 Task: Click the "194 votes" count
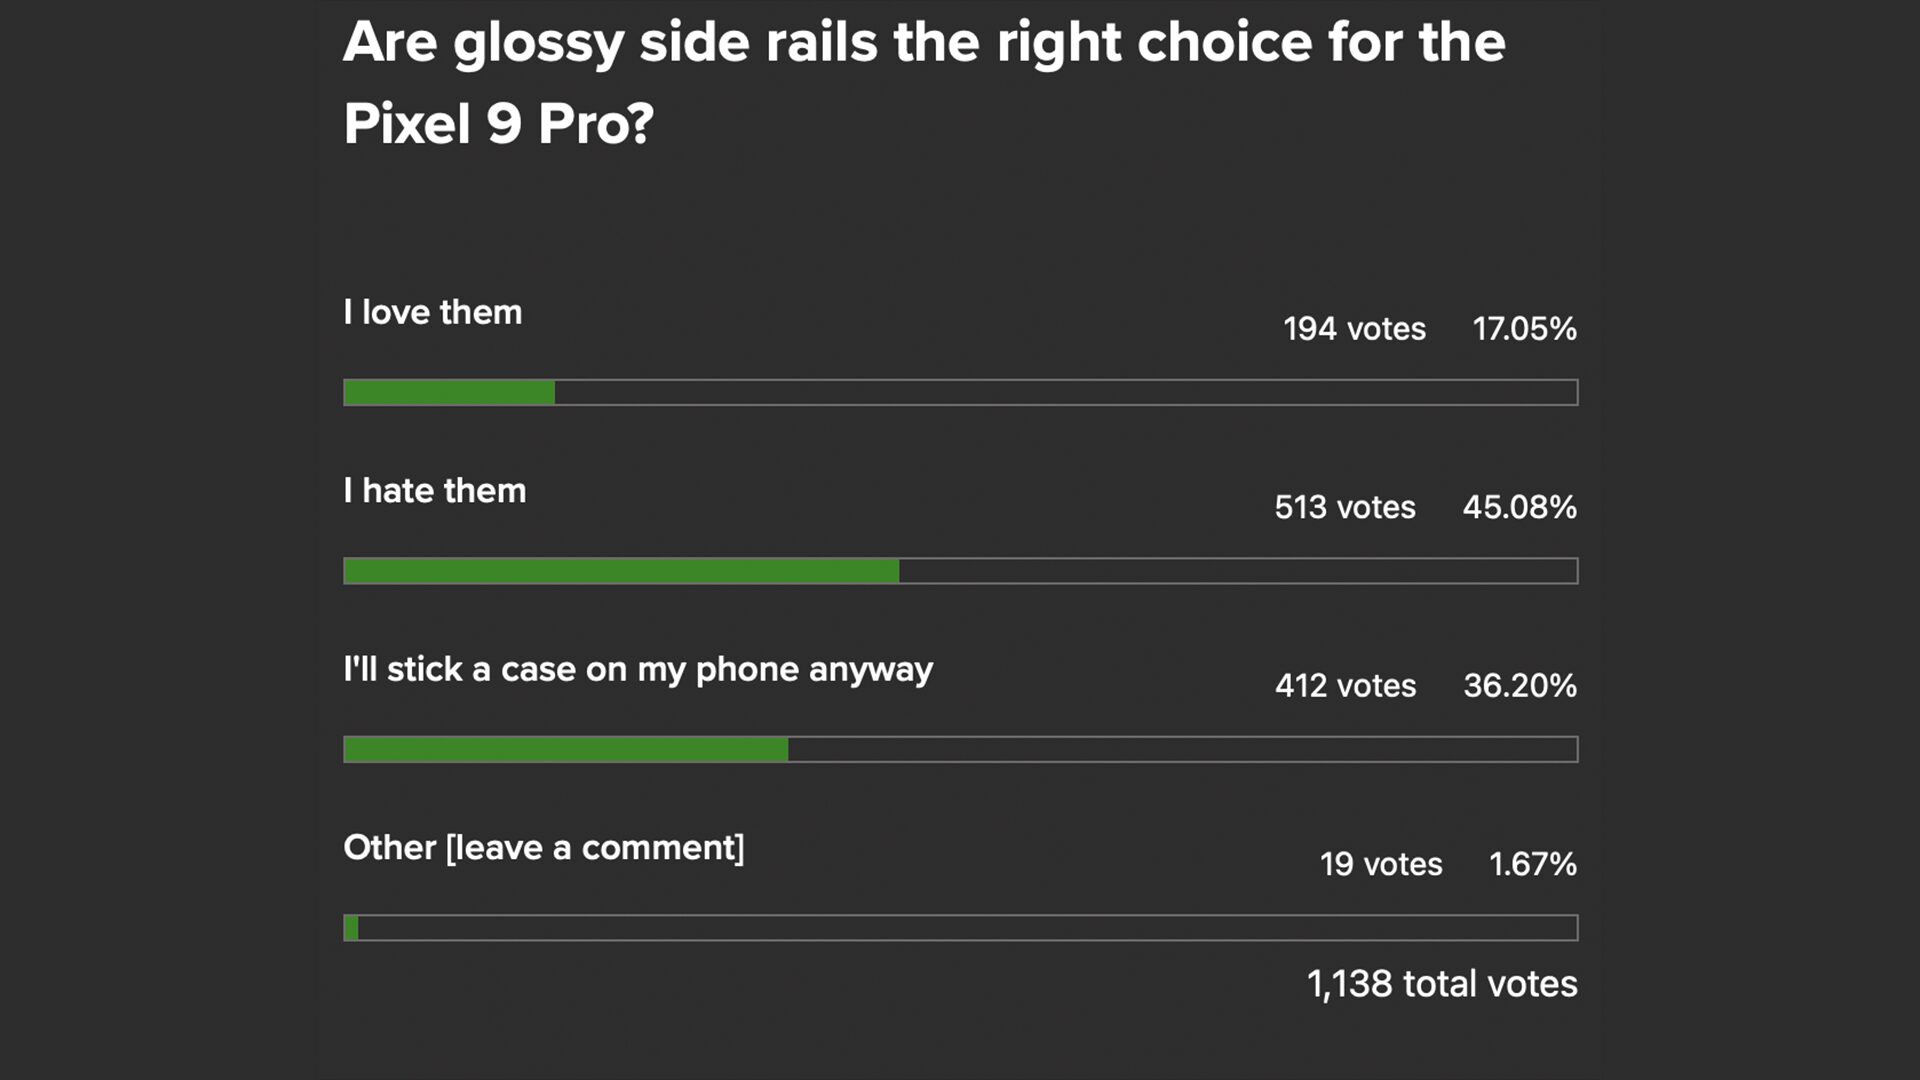(x=1354, y=329)
